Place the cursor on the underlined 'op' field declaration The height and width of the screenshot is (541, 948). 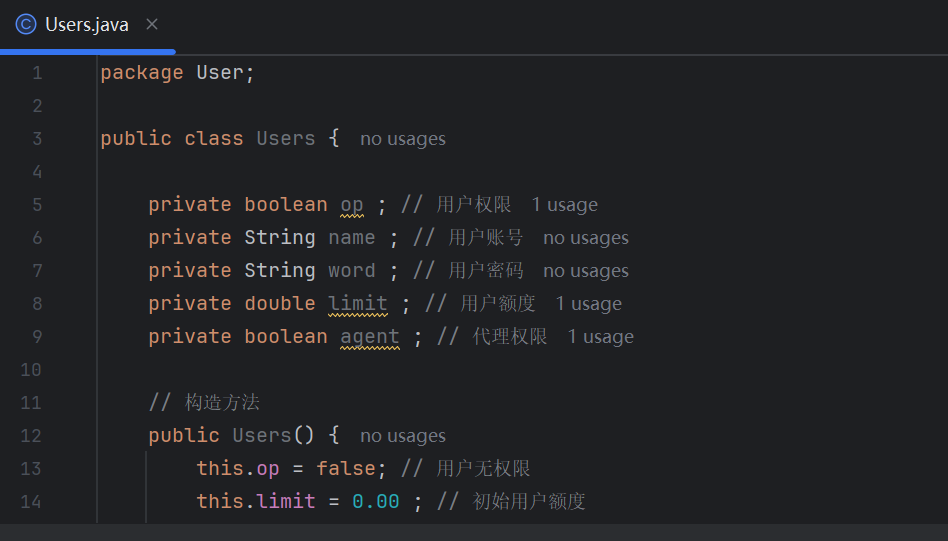(352, 205)
